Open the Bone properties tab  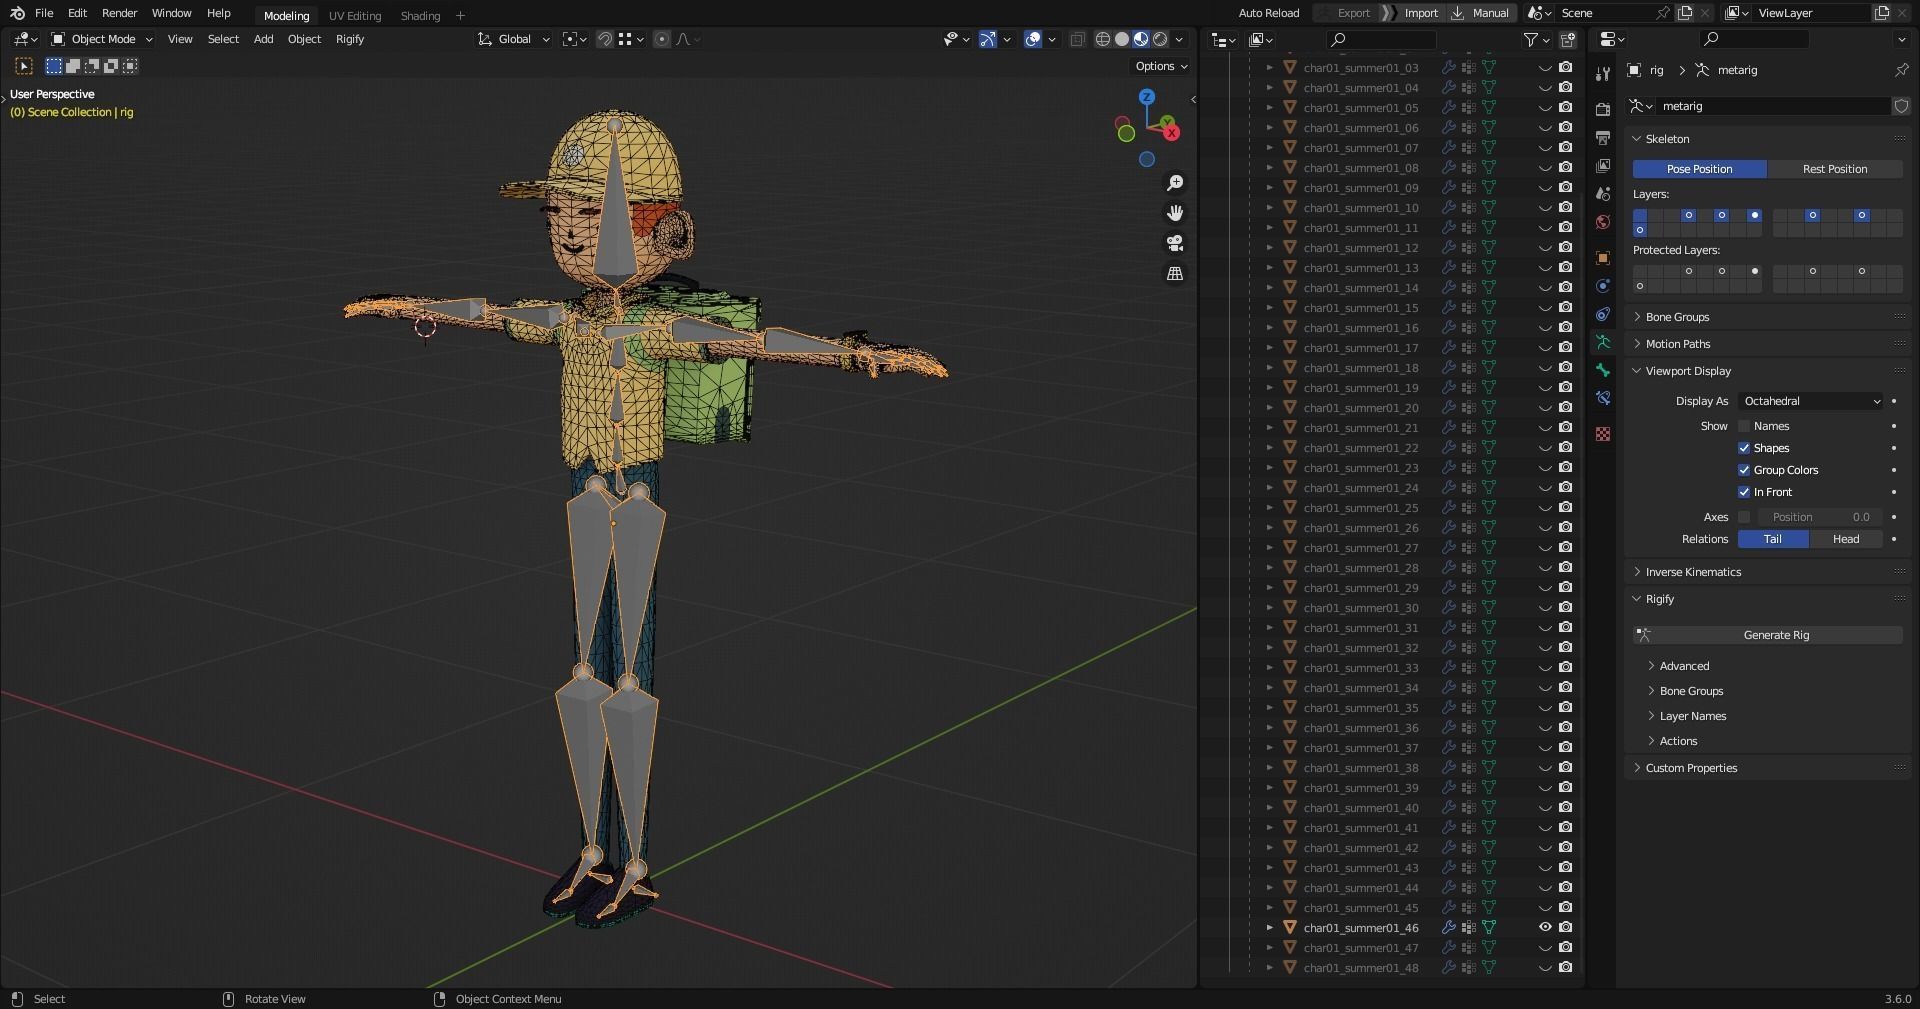pyautogui.click(x=1603, y=370)
